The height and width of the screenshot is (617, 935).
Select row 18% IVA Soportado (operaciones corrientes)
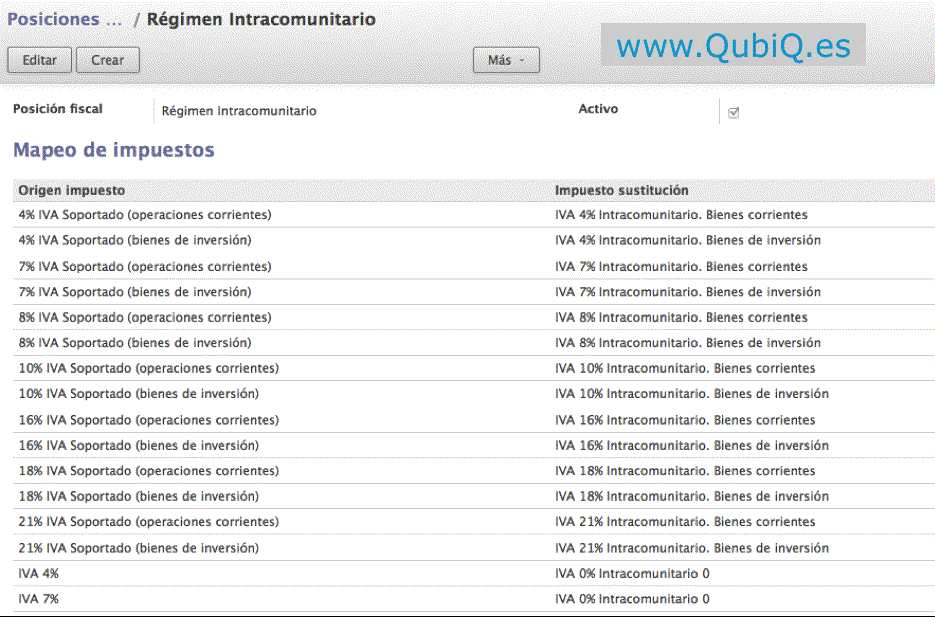(x=149, y=471)
